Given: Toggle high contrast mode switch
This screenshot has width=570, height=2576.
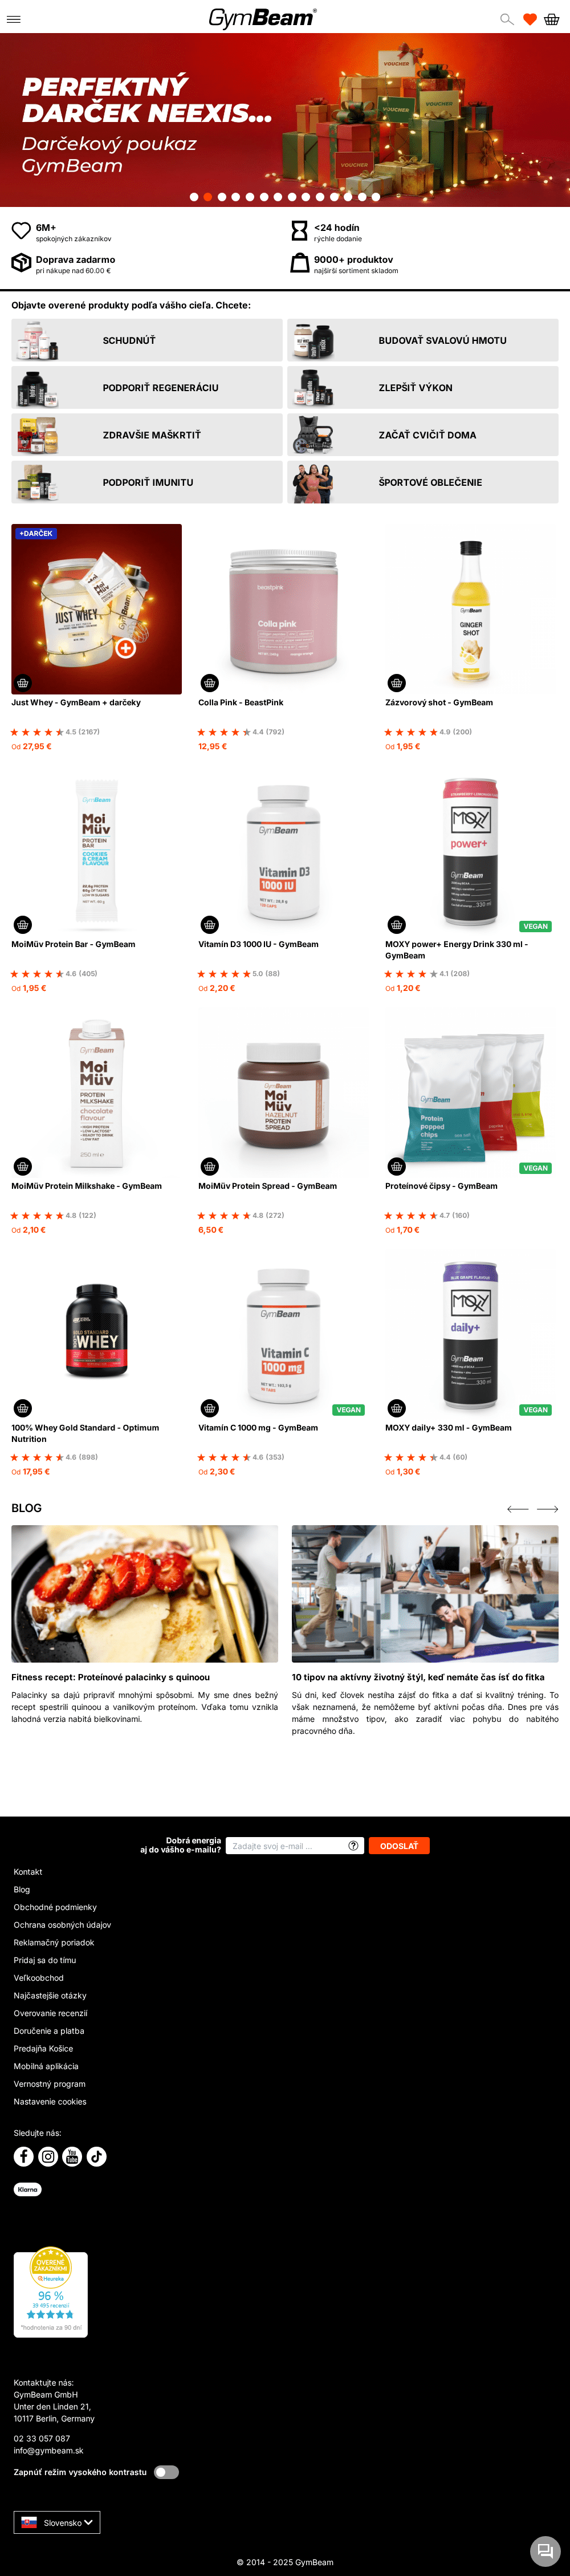Looking at the screenshot, I should click(x=166, y=2472).
